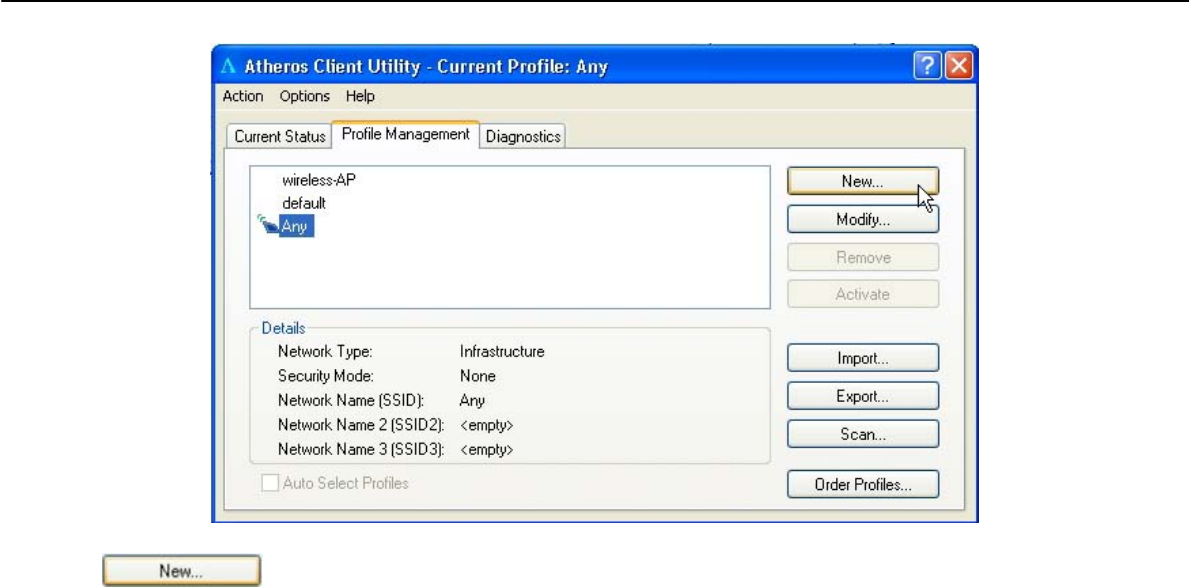Click the Details group label
Image resolution: width=1189 pixels, height=587 pixels.
pyautogui.click(x=284, y=328)
